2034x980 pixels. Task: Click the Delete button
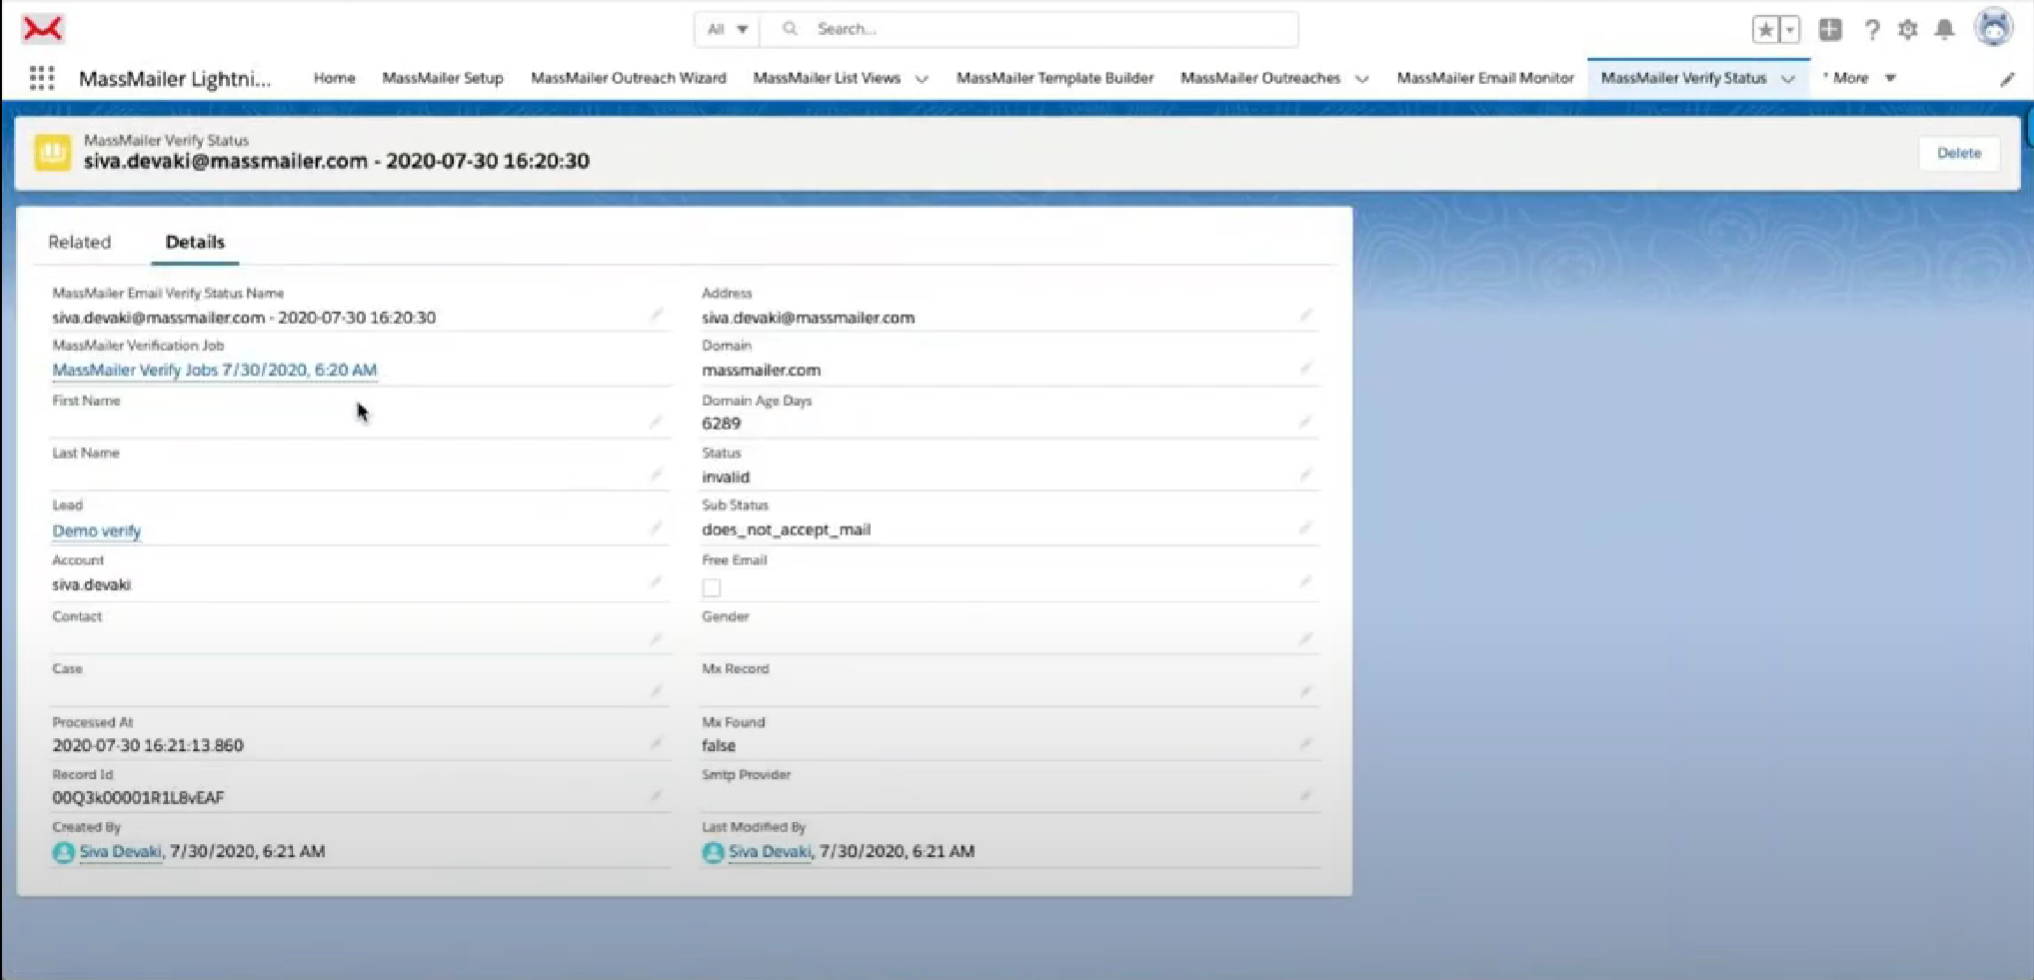pos(1959,153)
